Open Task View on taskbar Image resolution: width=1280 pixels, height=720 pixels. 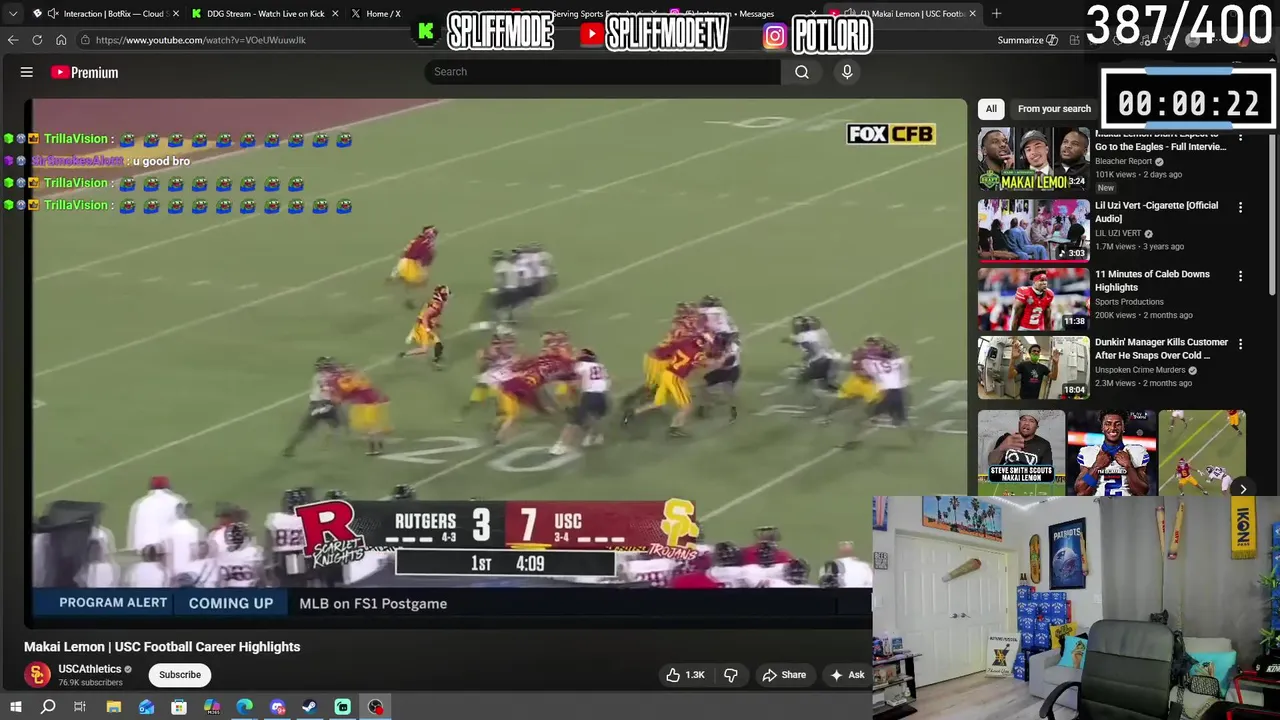coord(80,707)
